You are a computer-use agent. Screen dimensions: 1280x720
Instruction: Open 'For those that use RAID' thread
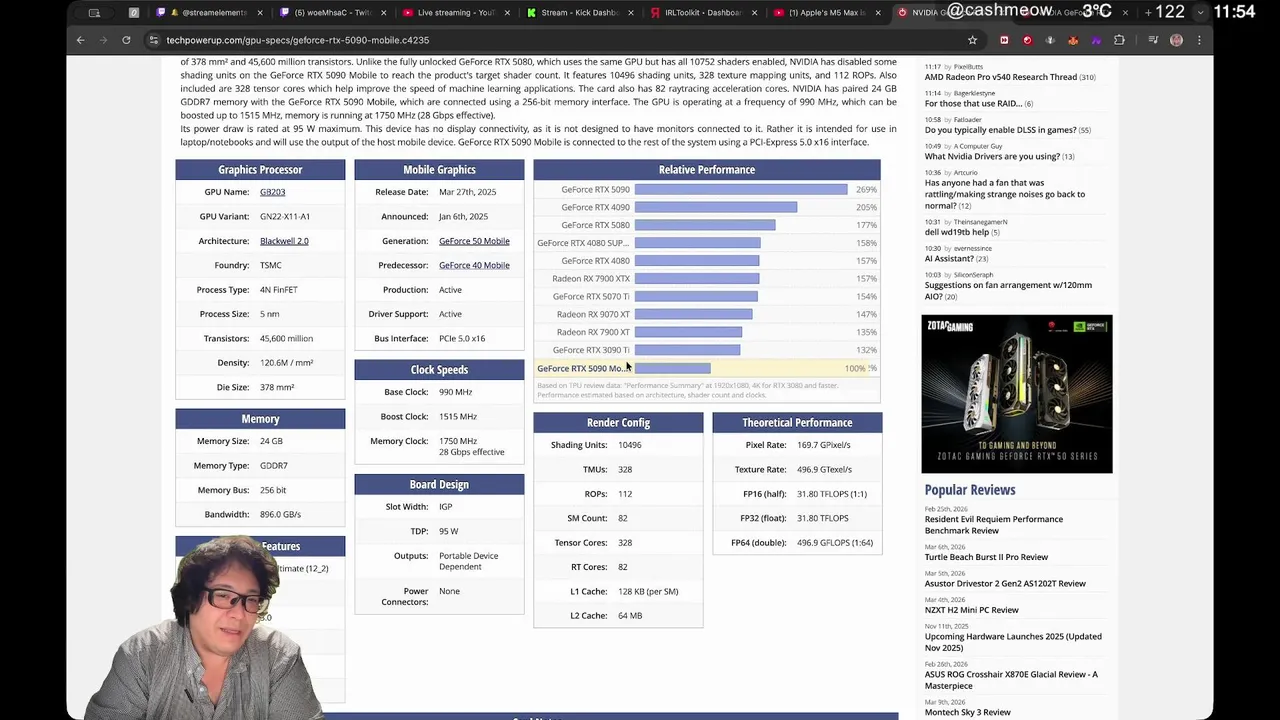pos(973,103)
